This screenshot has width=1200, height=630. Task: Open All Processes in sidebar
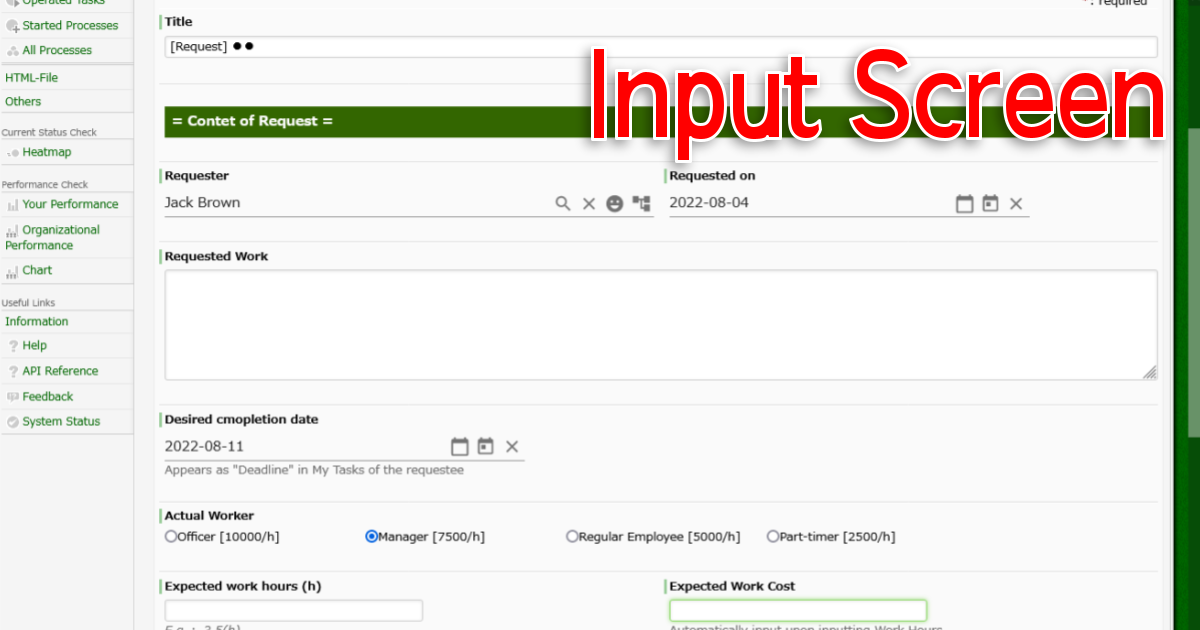57,50
